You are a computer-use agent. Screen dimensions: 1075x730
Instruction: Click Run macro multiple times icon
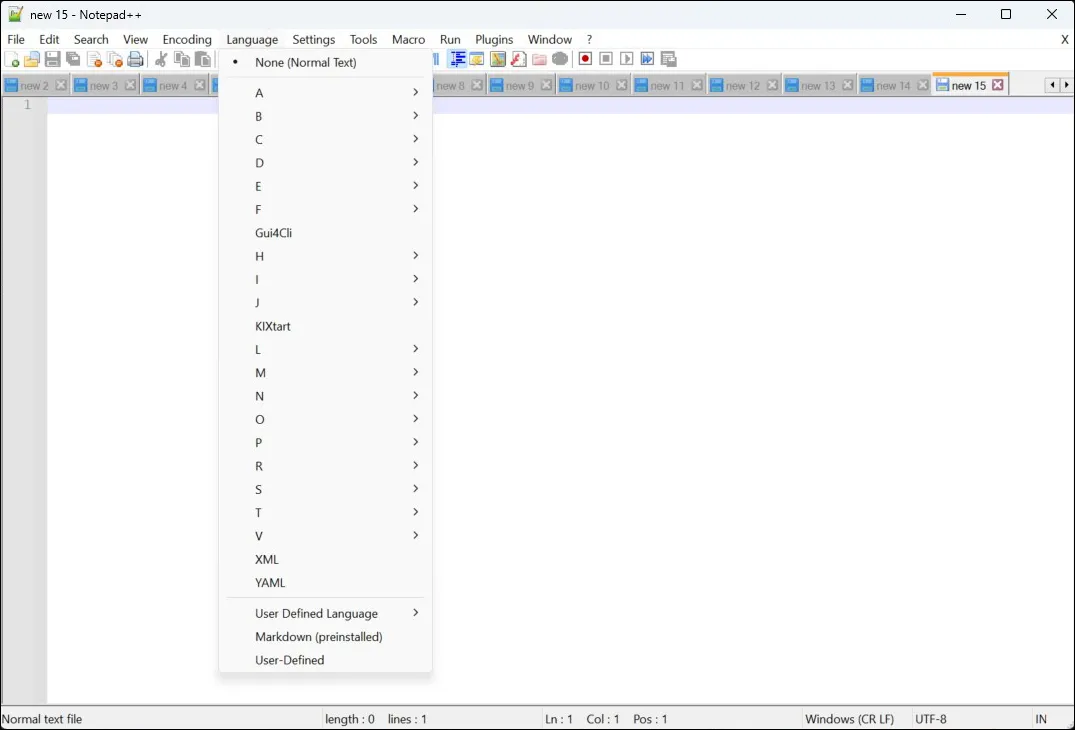pos(647,59)
